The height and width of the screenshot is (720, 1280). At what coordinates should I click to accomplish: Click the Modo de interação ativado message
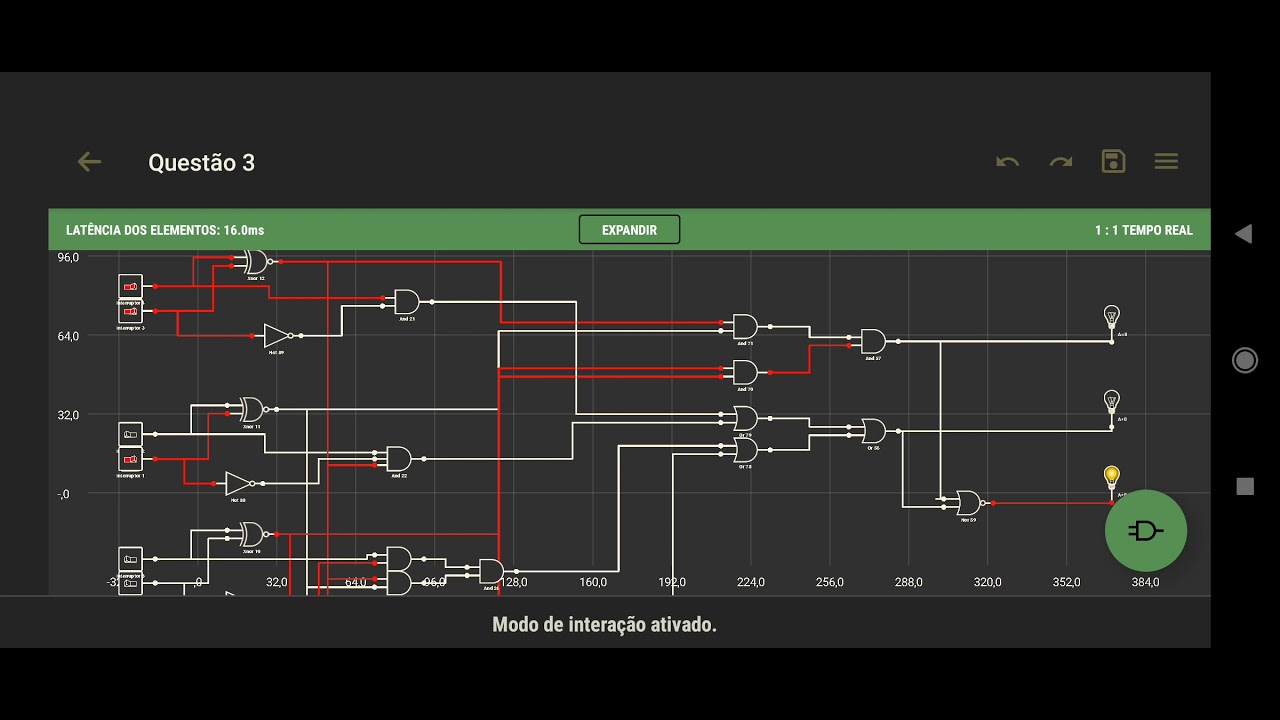(x=604, y=625)
